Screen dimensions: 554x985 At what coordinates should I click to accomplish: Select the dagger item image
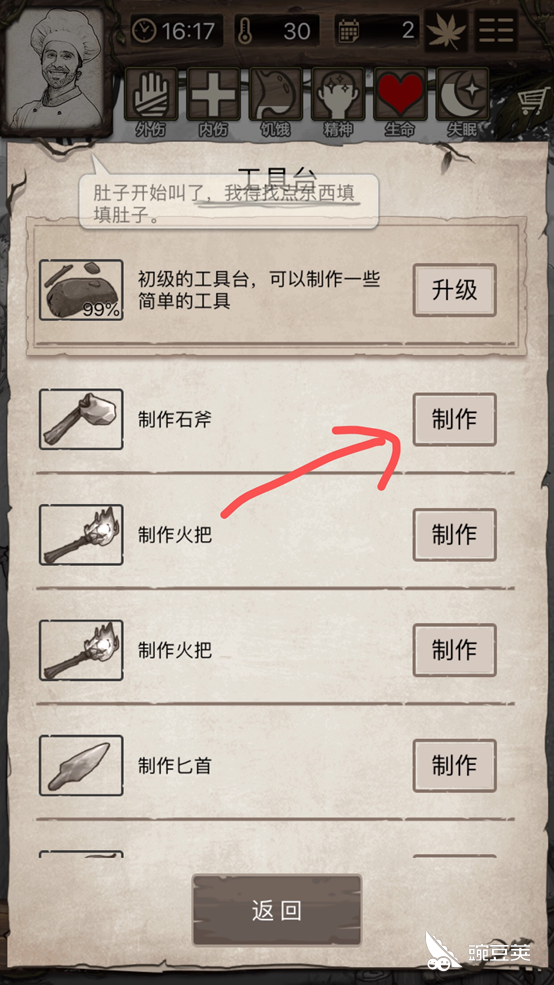[81, 766]
